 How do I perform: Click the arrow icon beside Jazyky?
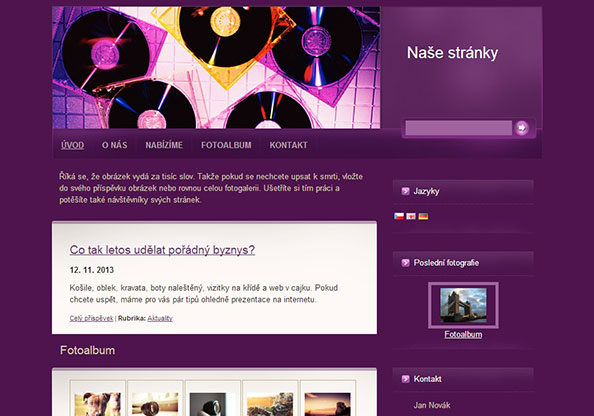[x=405, y=191]
